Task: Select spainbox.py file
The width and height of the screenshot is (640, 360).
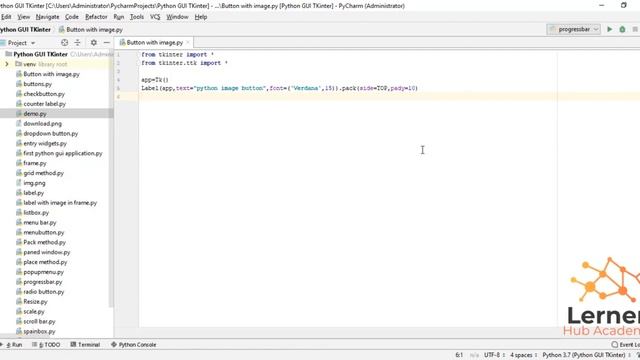Action: 39,331
